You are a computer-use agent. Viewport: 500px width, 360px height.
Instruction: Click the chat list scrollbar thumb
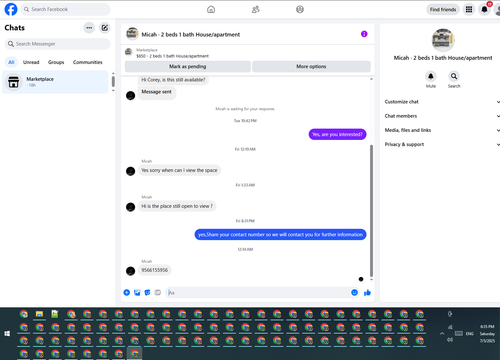pyautogui.click(x=113, y=82)
